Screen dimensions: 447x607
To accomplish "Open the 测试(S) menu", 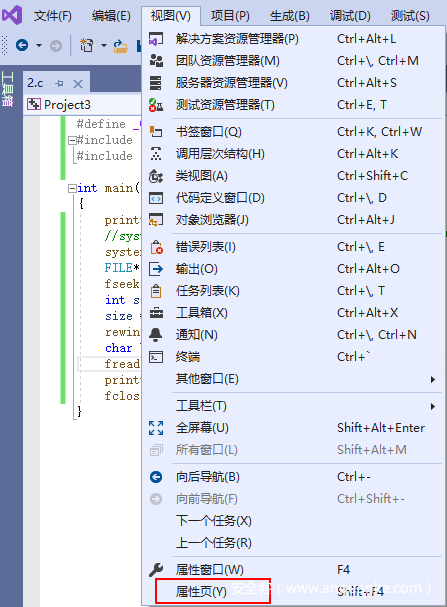I will pos(410,16).
